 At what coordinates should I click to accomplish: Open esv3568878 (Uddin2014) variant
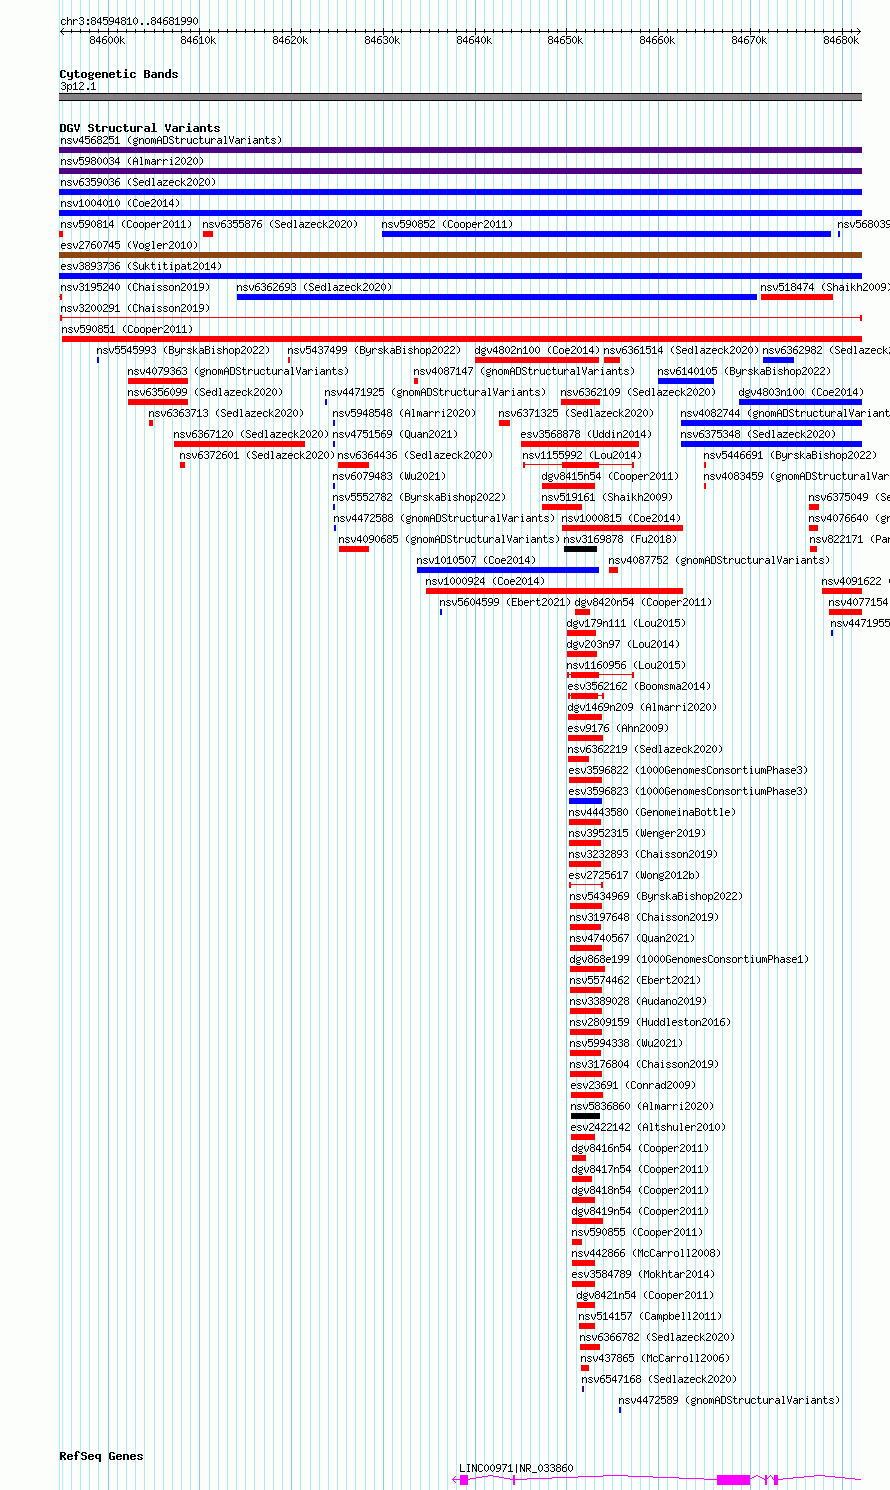coord(587,434)
